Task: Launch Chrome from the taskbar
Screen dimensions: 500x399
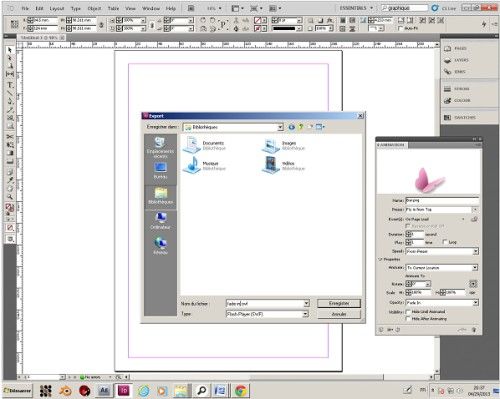Action: point(241,390)
